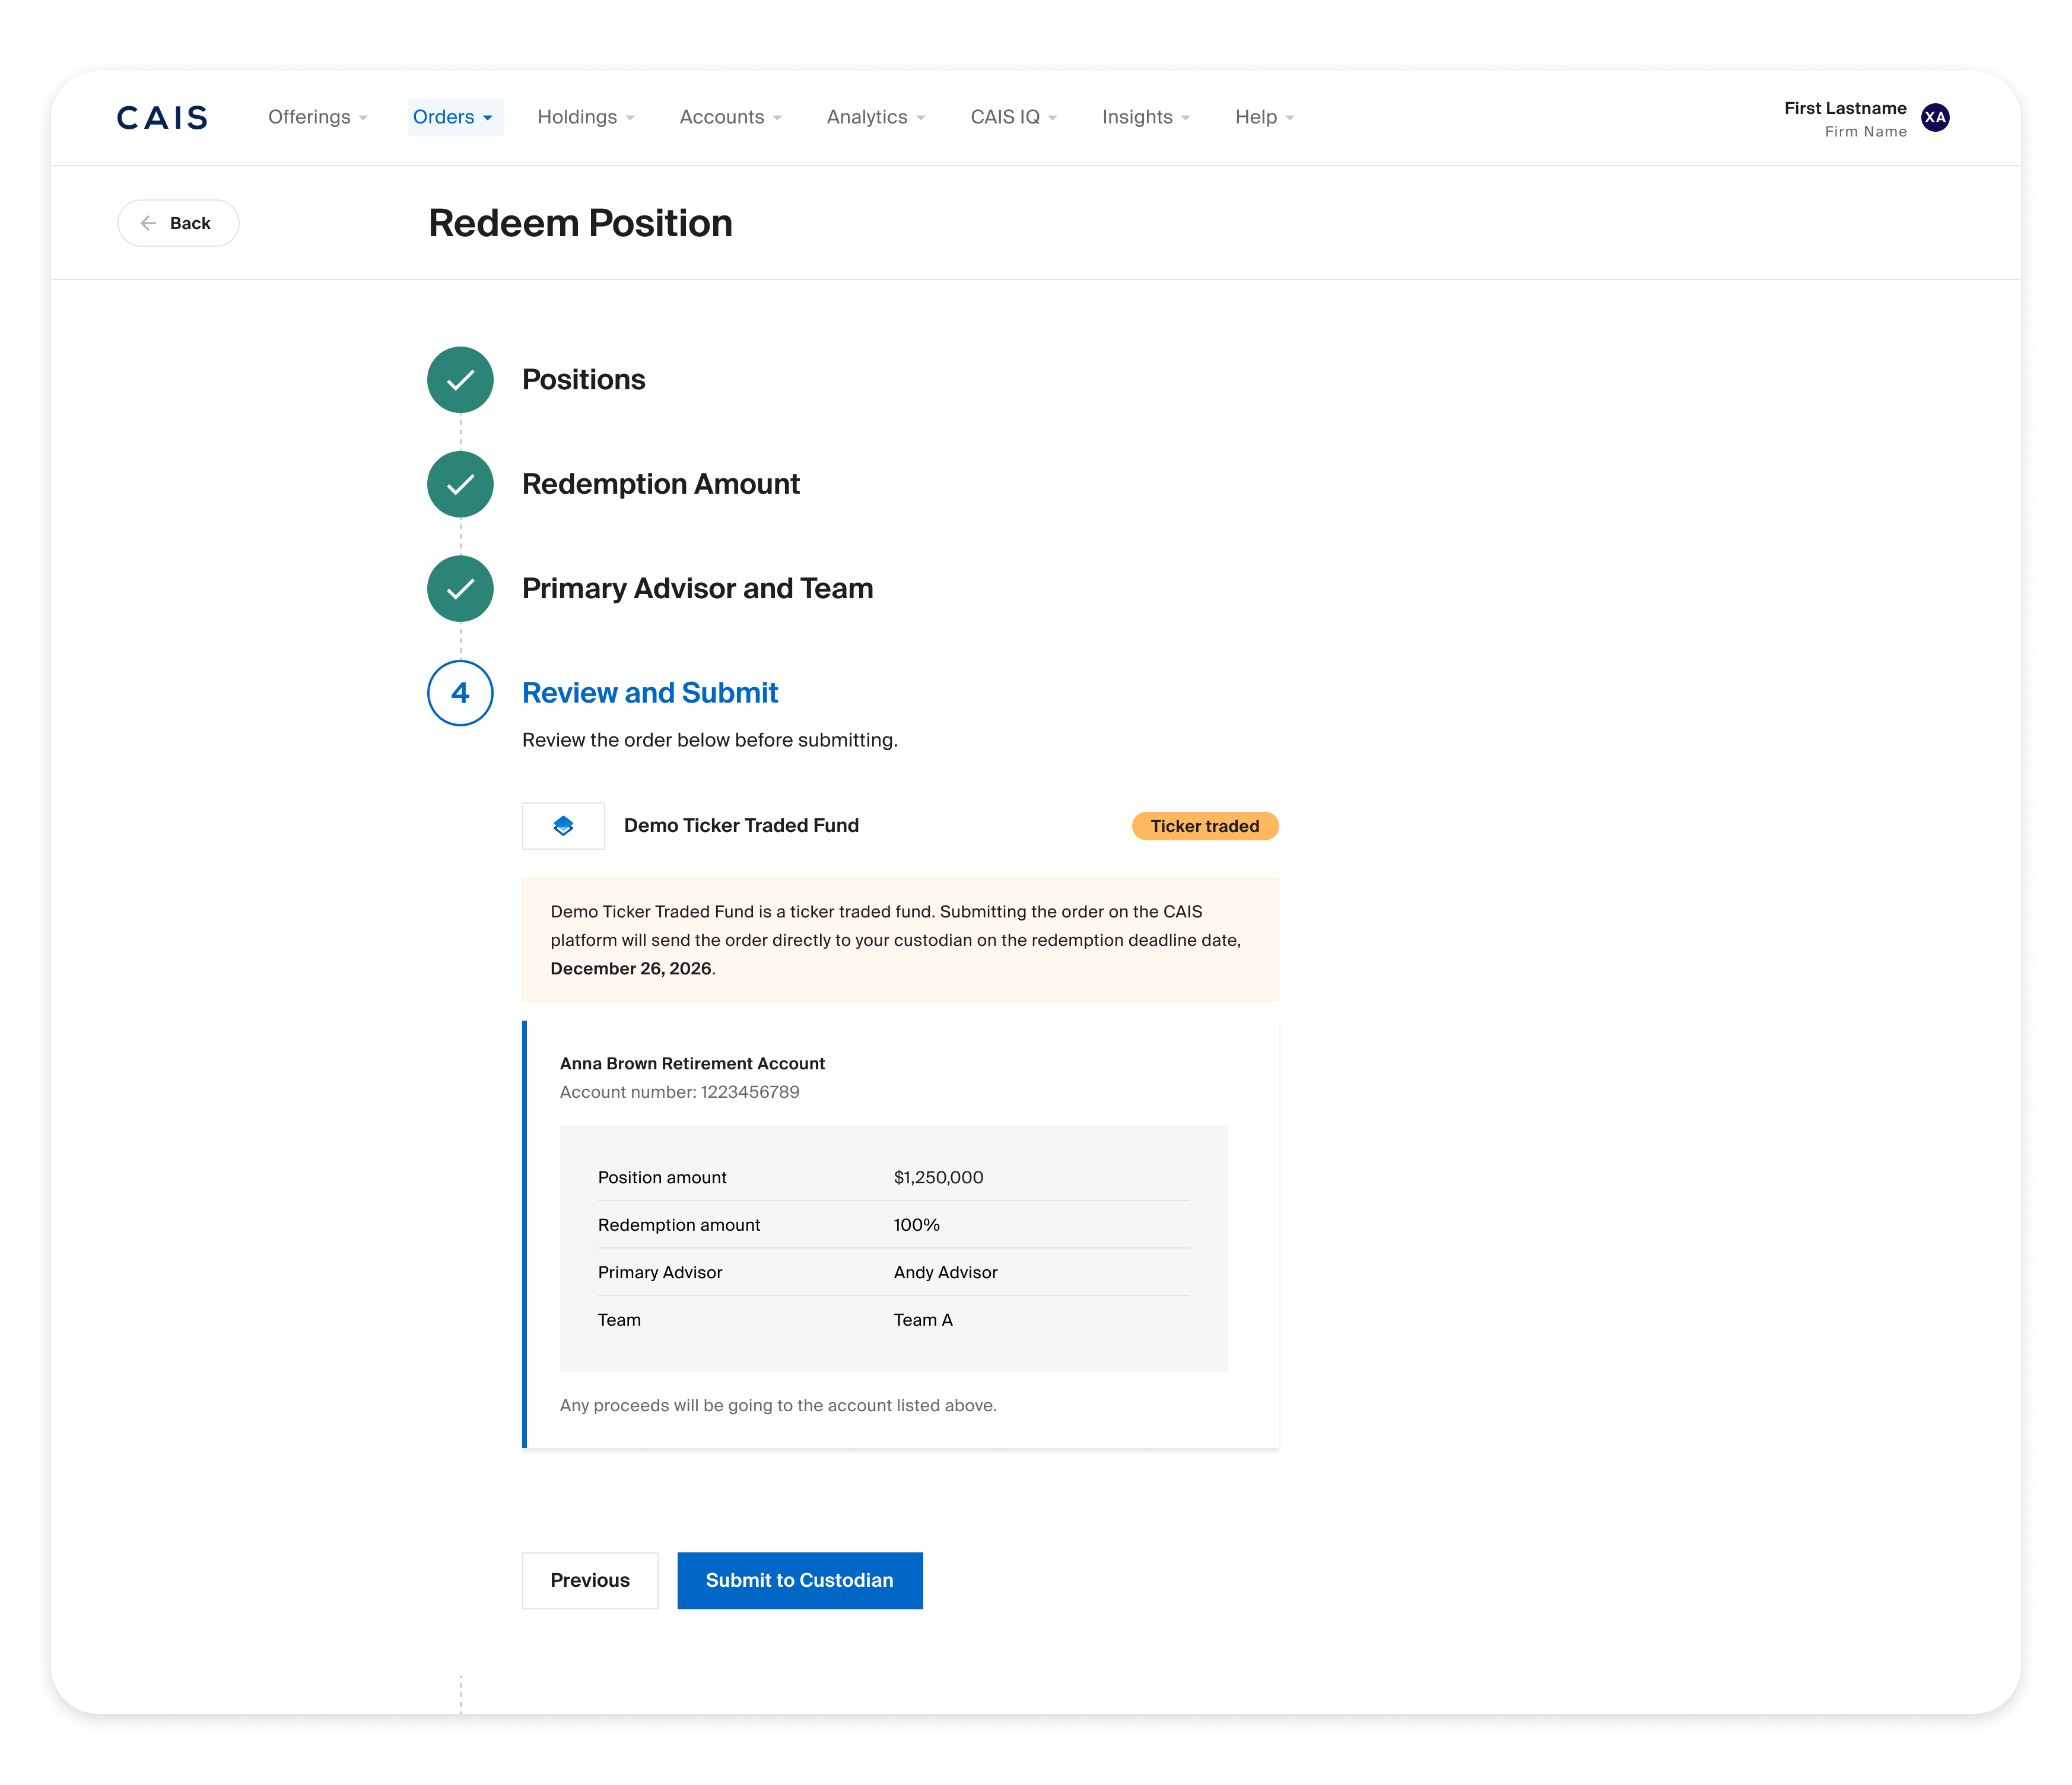Select the Redemption Amount step heading
Screen dimensions: 2072x1785
tap(661, 484)
